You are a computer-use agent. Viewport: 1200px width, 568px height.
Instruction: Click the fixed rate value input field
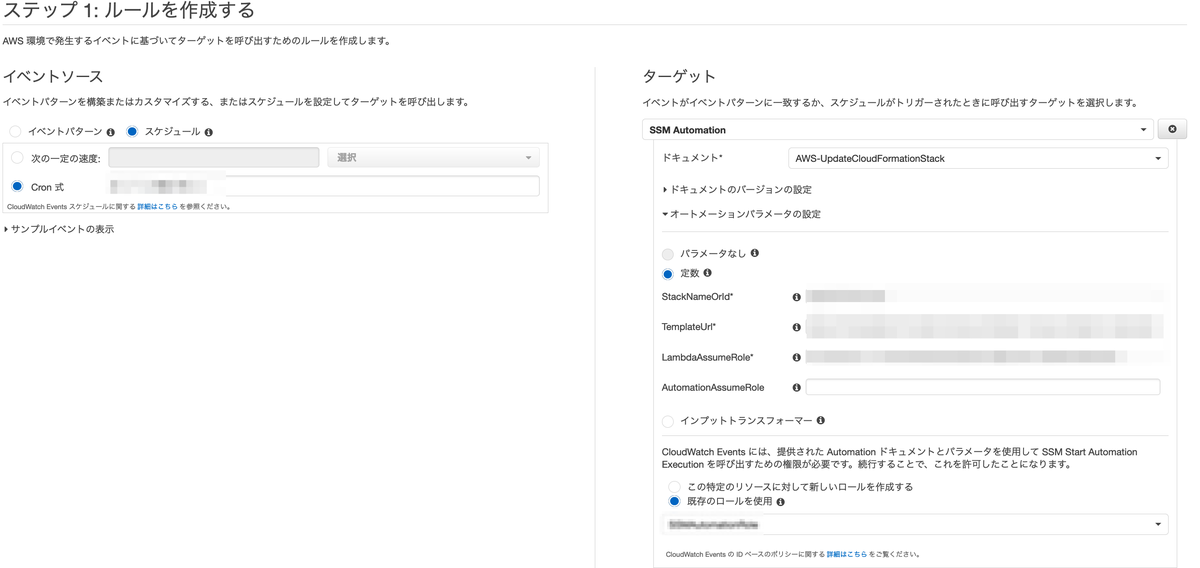(x=214, y=157)
